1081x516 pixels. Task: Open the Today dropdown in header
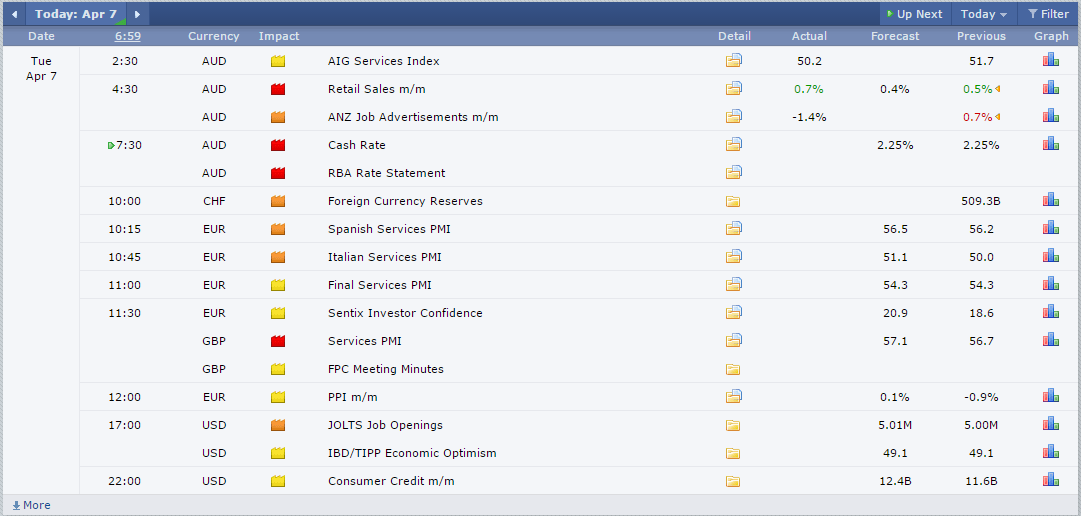(984, 14)
